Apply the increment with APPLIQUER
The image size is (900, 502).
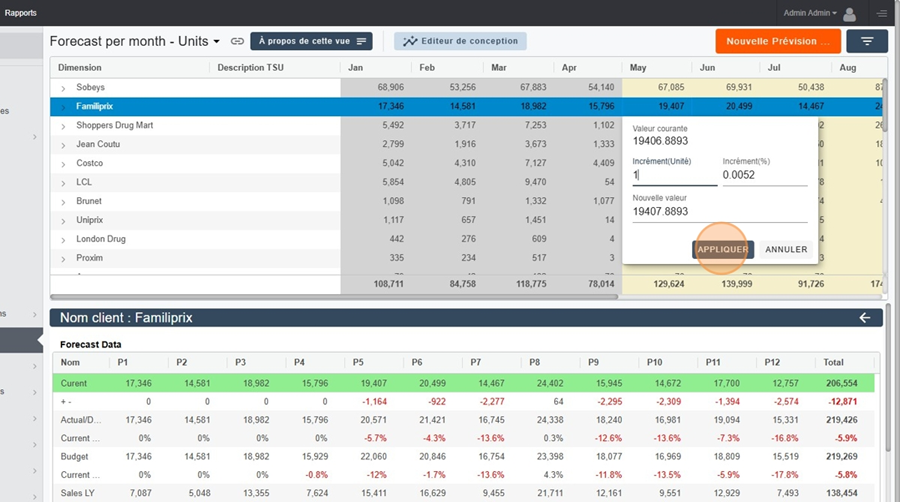click(x=723, y=250)
